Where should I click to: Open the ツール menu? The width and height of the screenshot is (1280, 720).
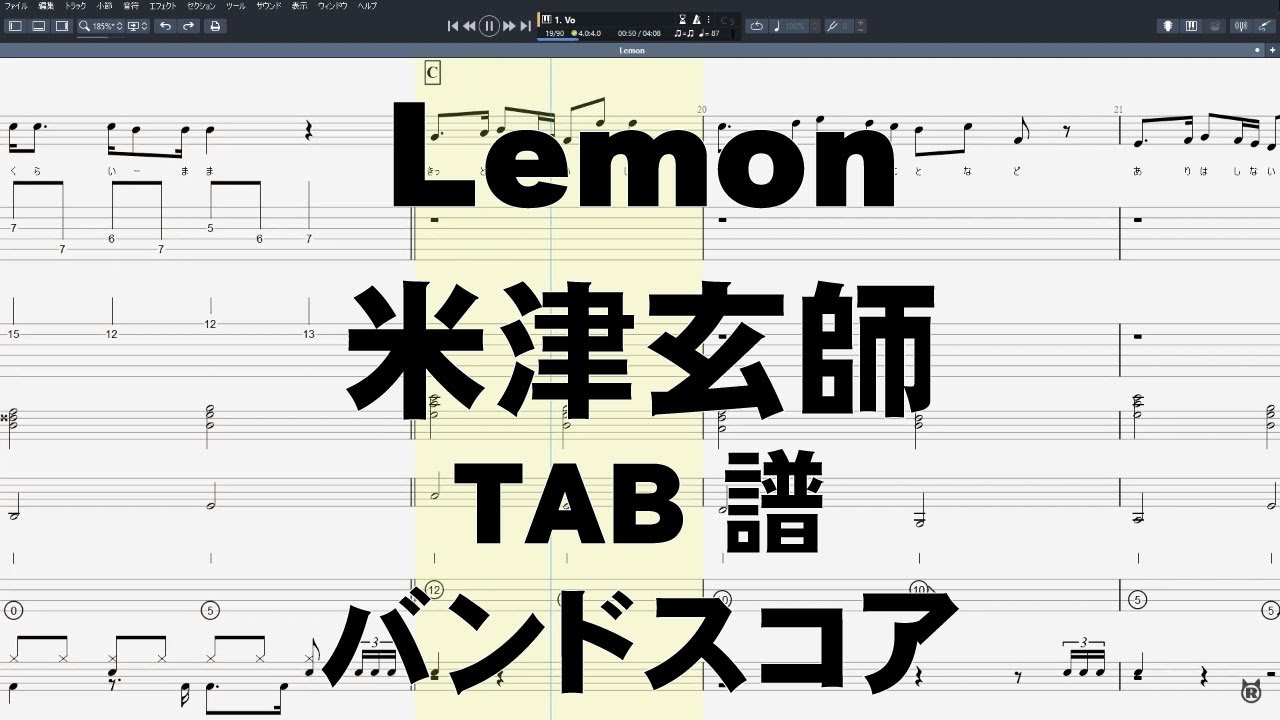click(x=236, y=6)
